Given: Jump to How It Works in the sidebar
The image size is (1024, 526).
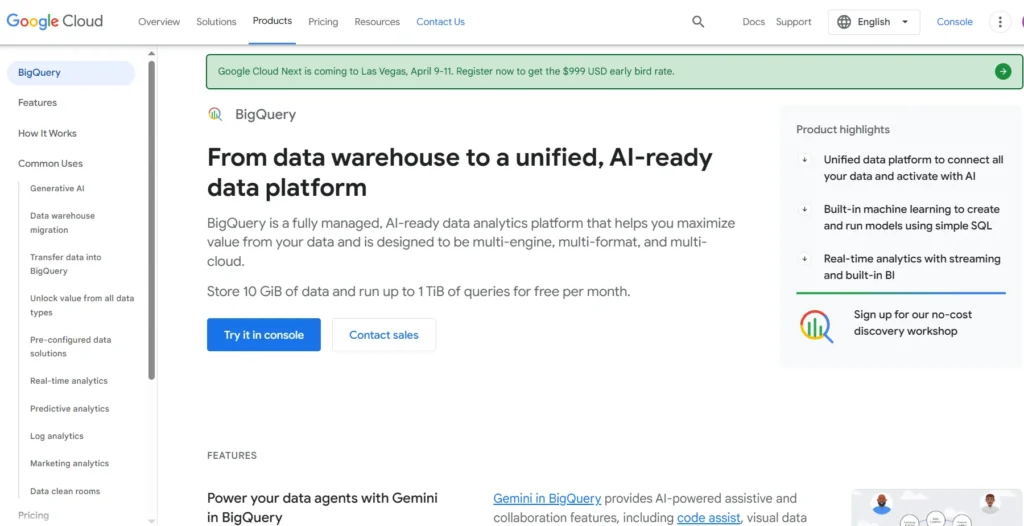Looking at the screenshot, I should pos(47,133).
